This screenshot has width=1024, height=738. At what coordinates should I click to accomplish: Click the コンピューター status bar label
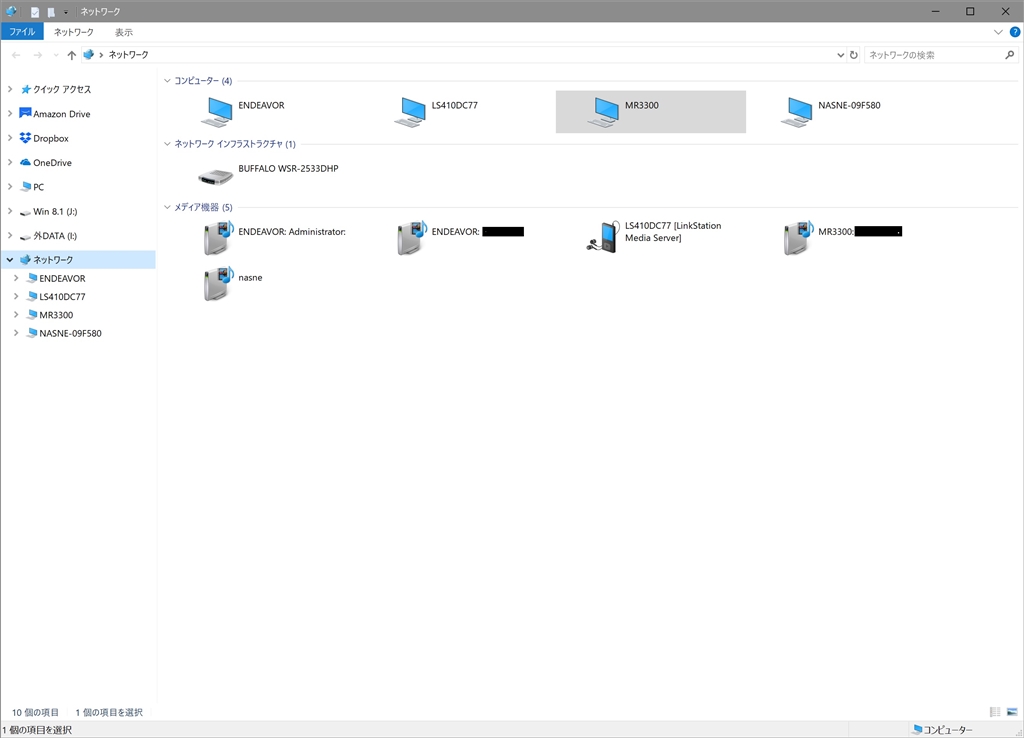pos(947,730)
